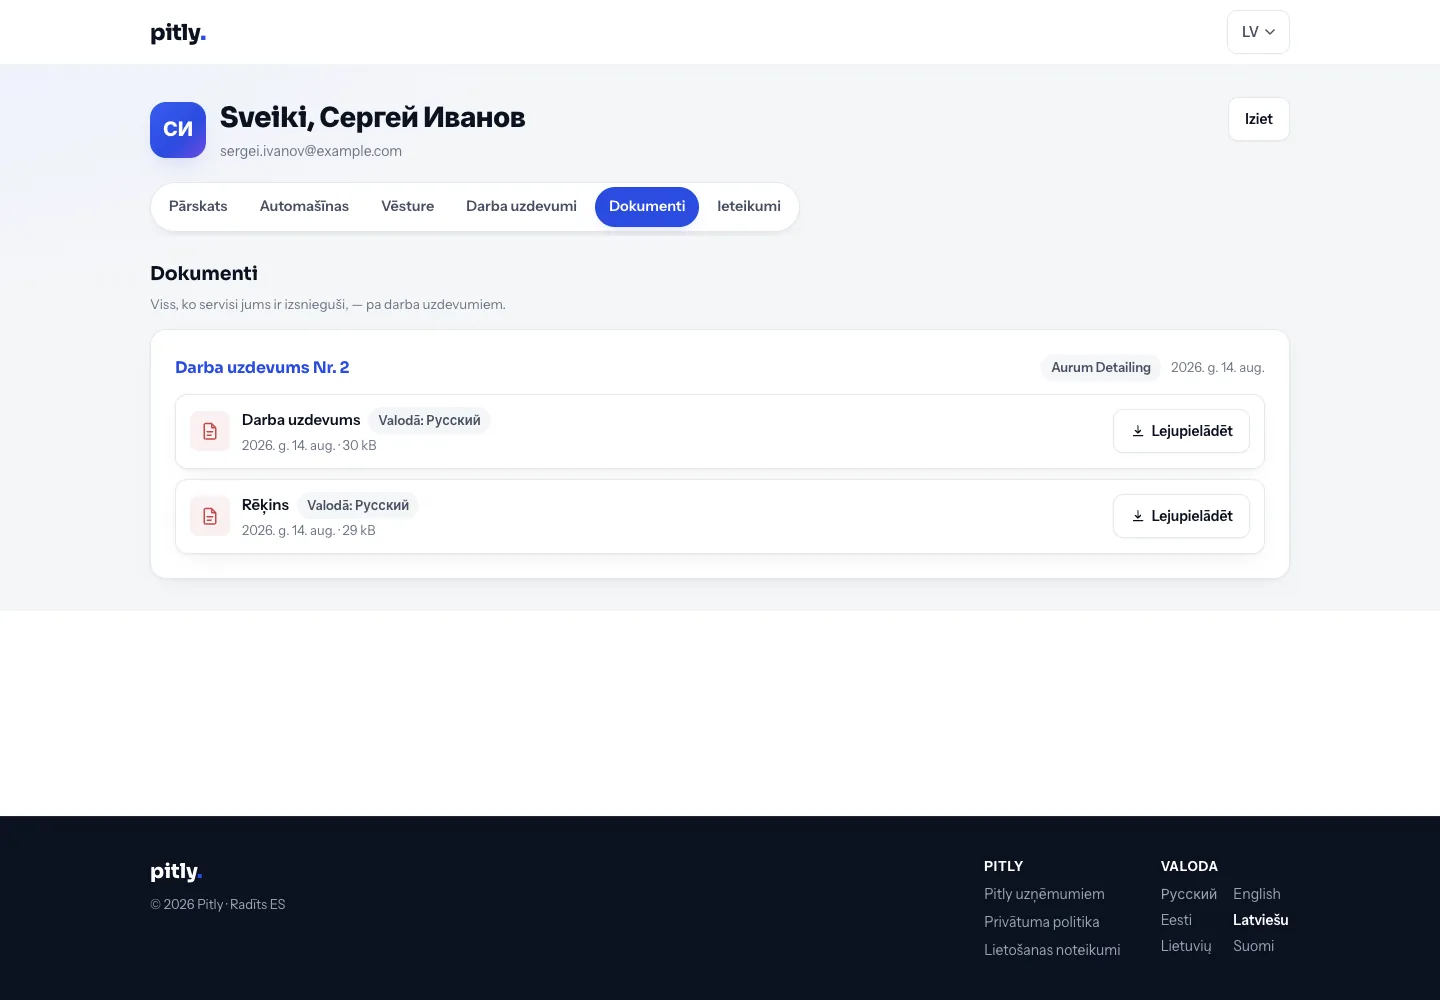This screenshot has width=1440, height=1000.
Task: Open the Ieteikumi tab
Action: 749,206
